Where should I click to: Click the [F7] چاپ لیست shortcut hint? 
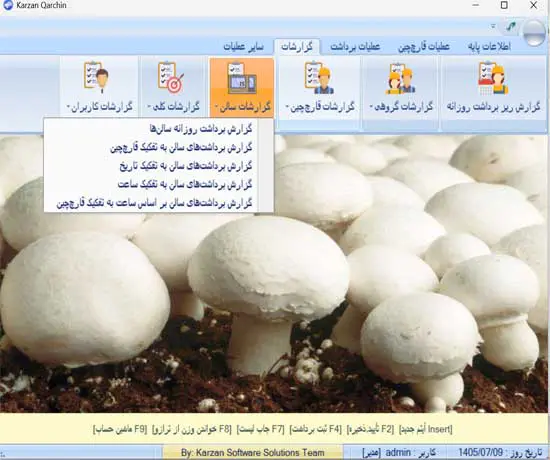click(261, 429)
